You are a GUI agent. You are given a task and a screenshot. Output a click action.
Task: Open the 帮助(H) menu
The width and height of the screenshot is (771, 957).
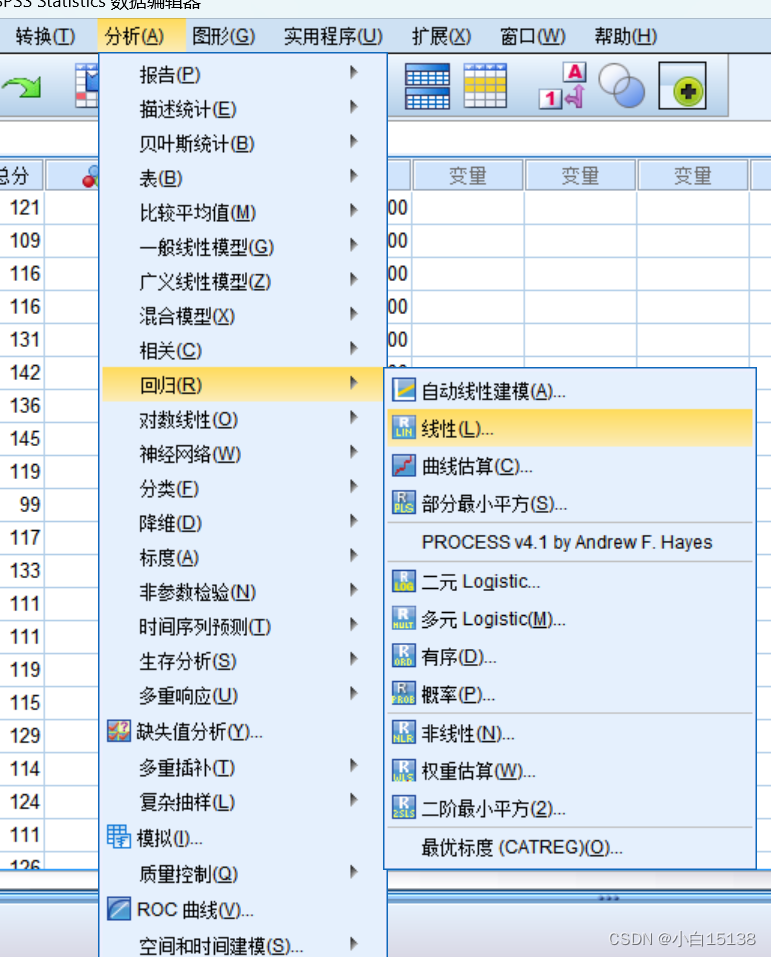coord(626,36)
